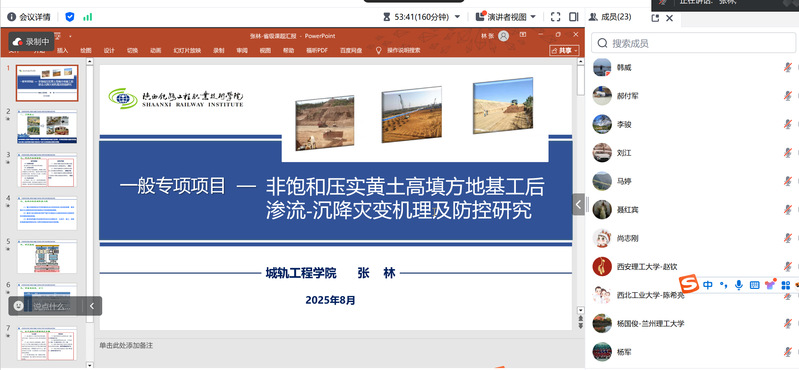This screenshot has width=799, height=370.
Task: Open the 动画 ribbon tab
Action: coord(155,50)
